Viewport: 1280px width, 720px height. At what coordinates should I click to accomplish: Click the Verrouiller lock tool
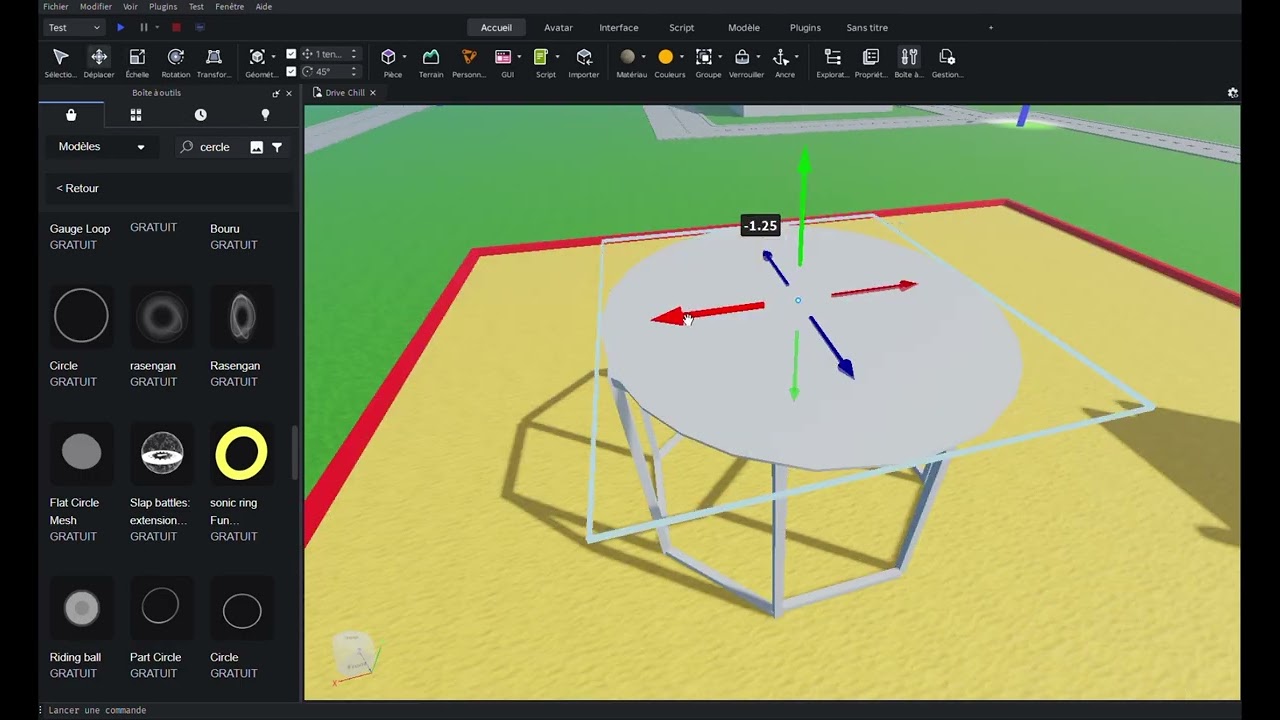743,63
